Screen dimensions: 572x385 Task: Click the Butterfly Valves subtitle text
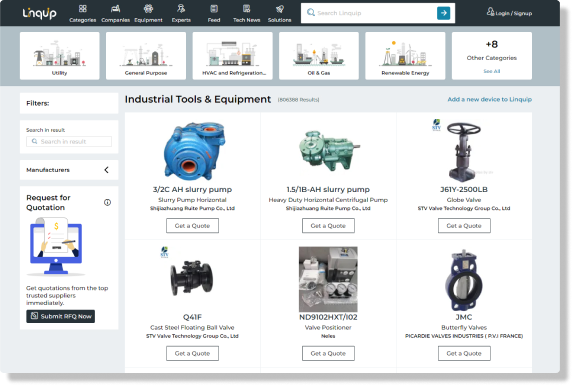tap(464, 327)
